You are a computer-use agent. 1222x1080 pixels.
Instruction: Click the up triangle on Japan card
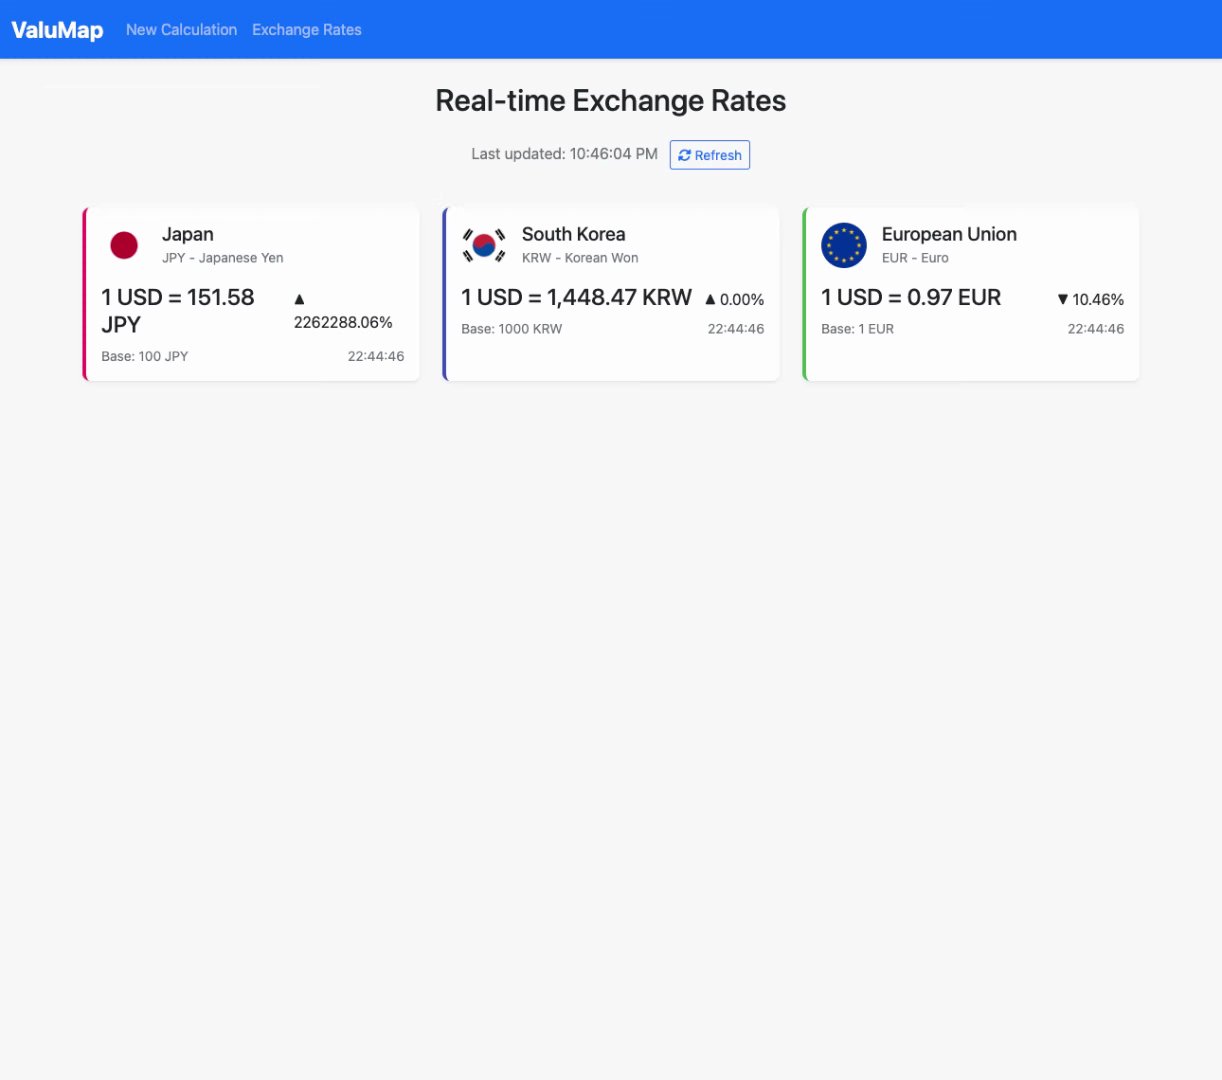[x=299, y=299]
